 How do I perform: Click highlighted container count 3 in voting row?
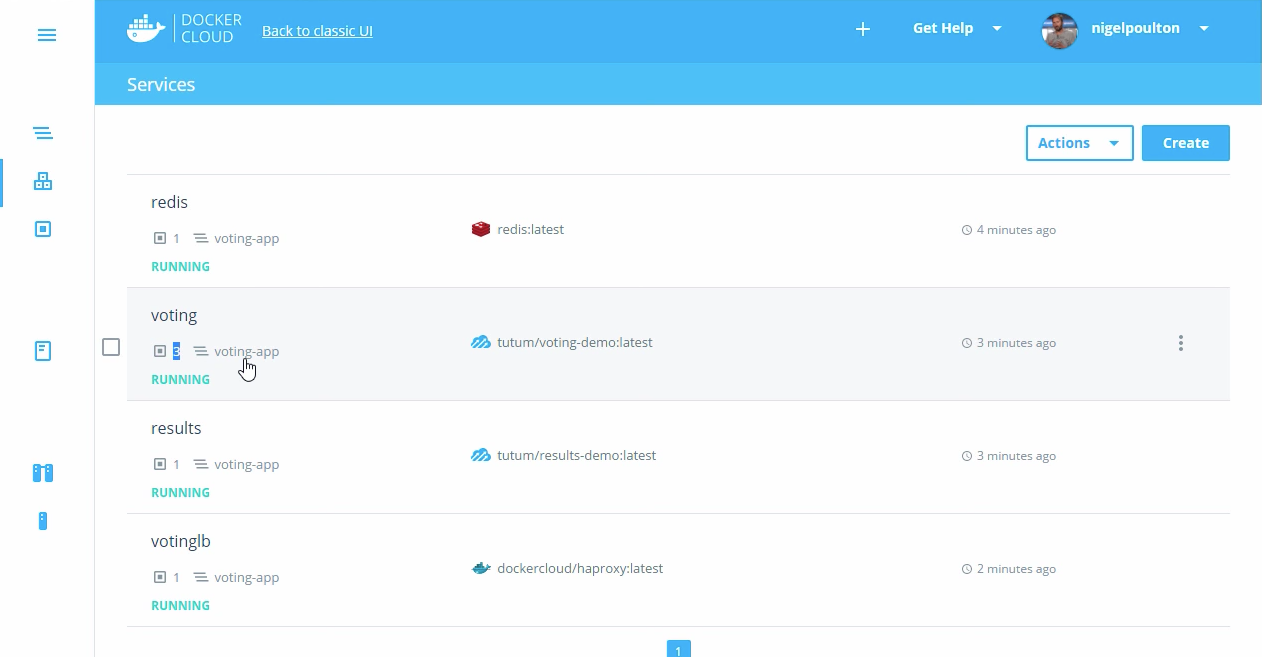(x=176, y=351)
